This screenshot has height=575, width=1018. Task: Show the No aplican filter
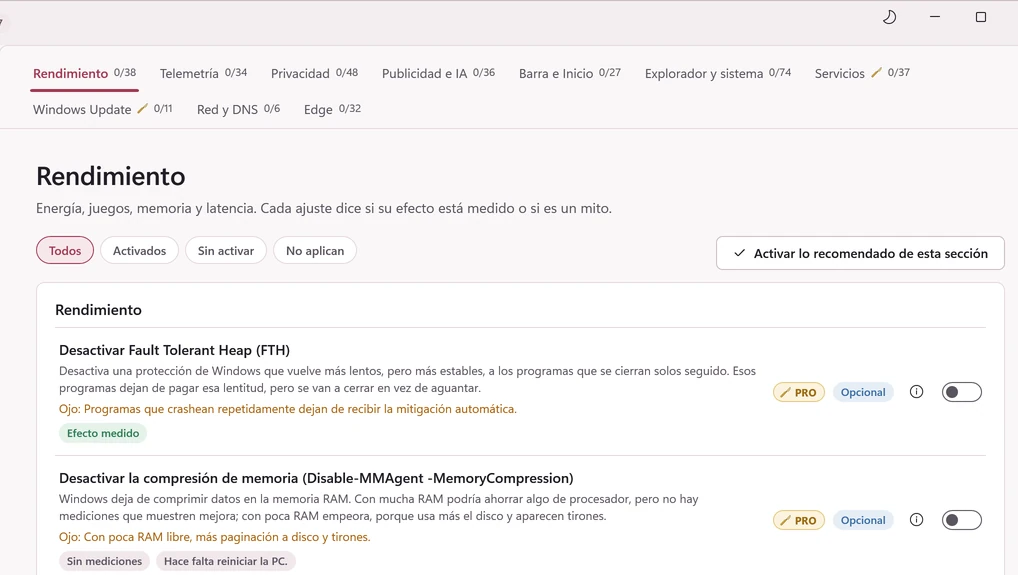click(315, 251)
